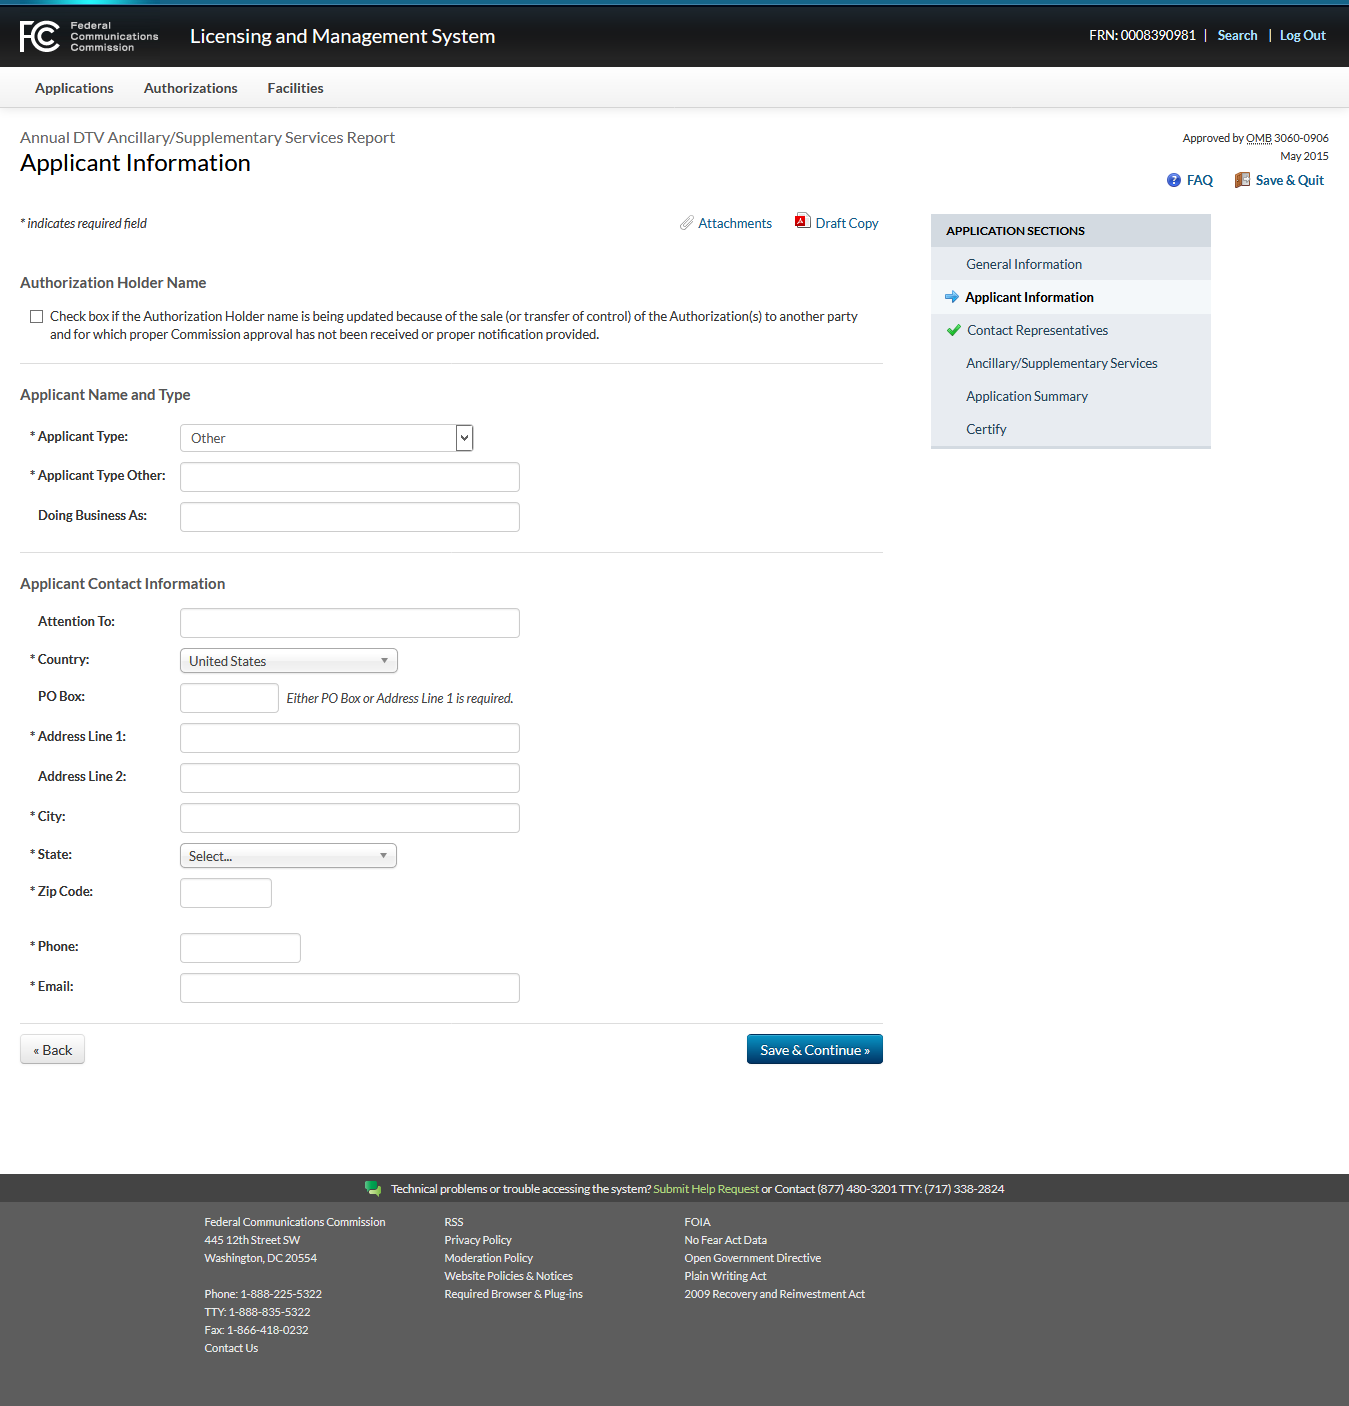
Task: Click into the Address Line 1 field
Action: (x=349, y=738)
